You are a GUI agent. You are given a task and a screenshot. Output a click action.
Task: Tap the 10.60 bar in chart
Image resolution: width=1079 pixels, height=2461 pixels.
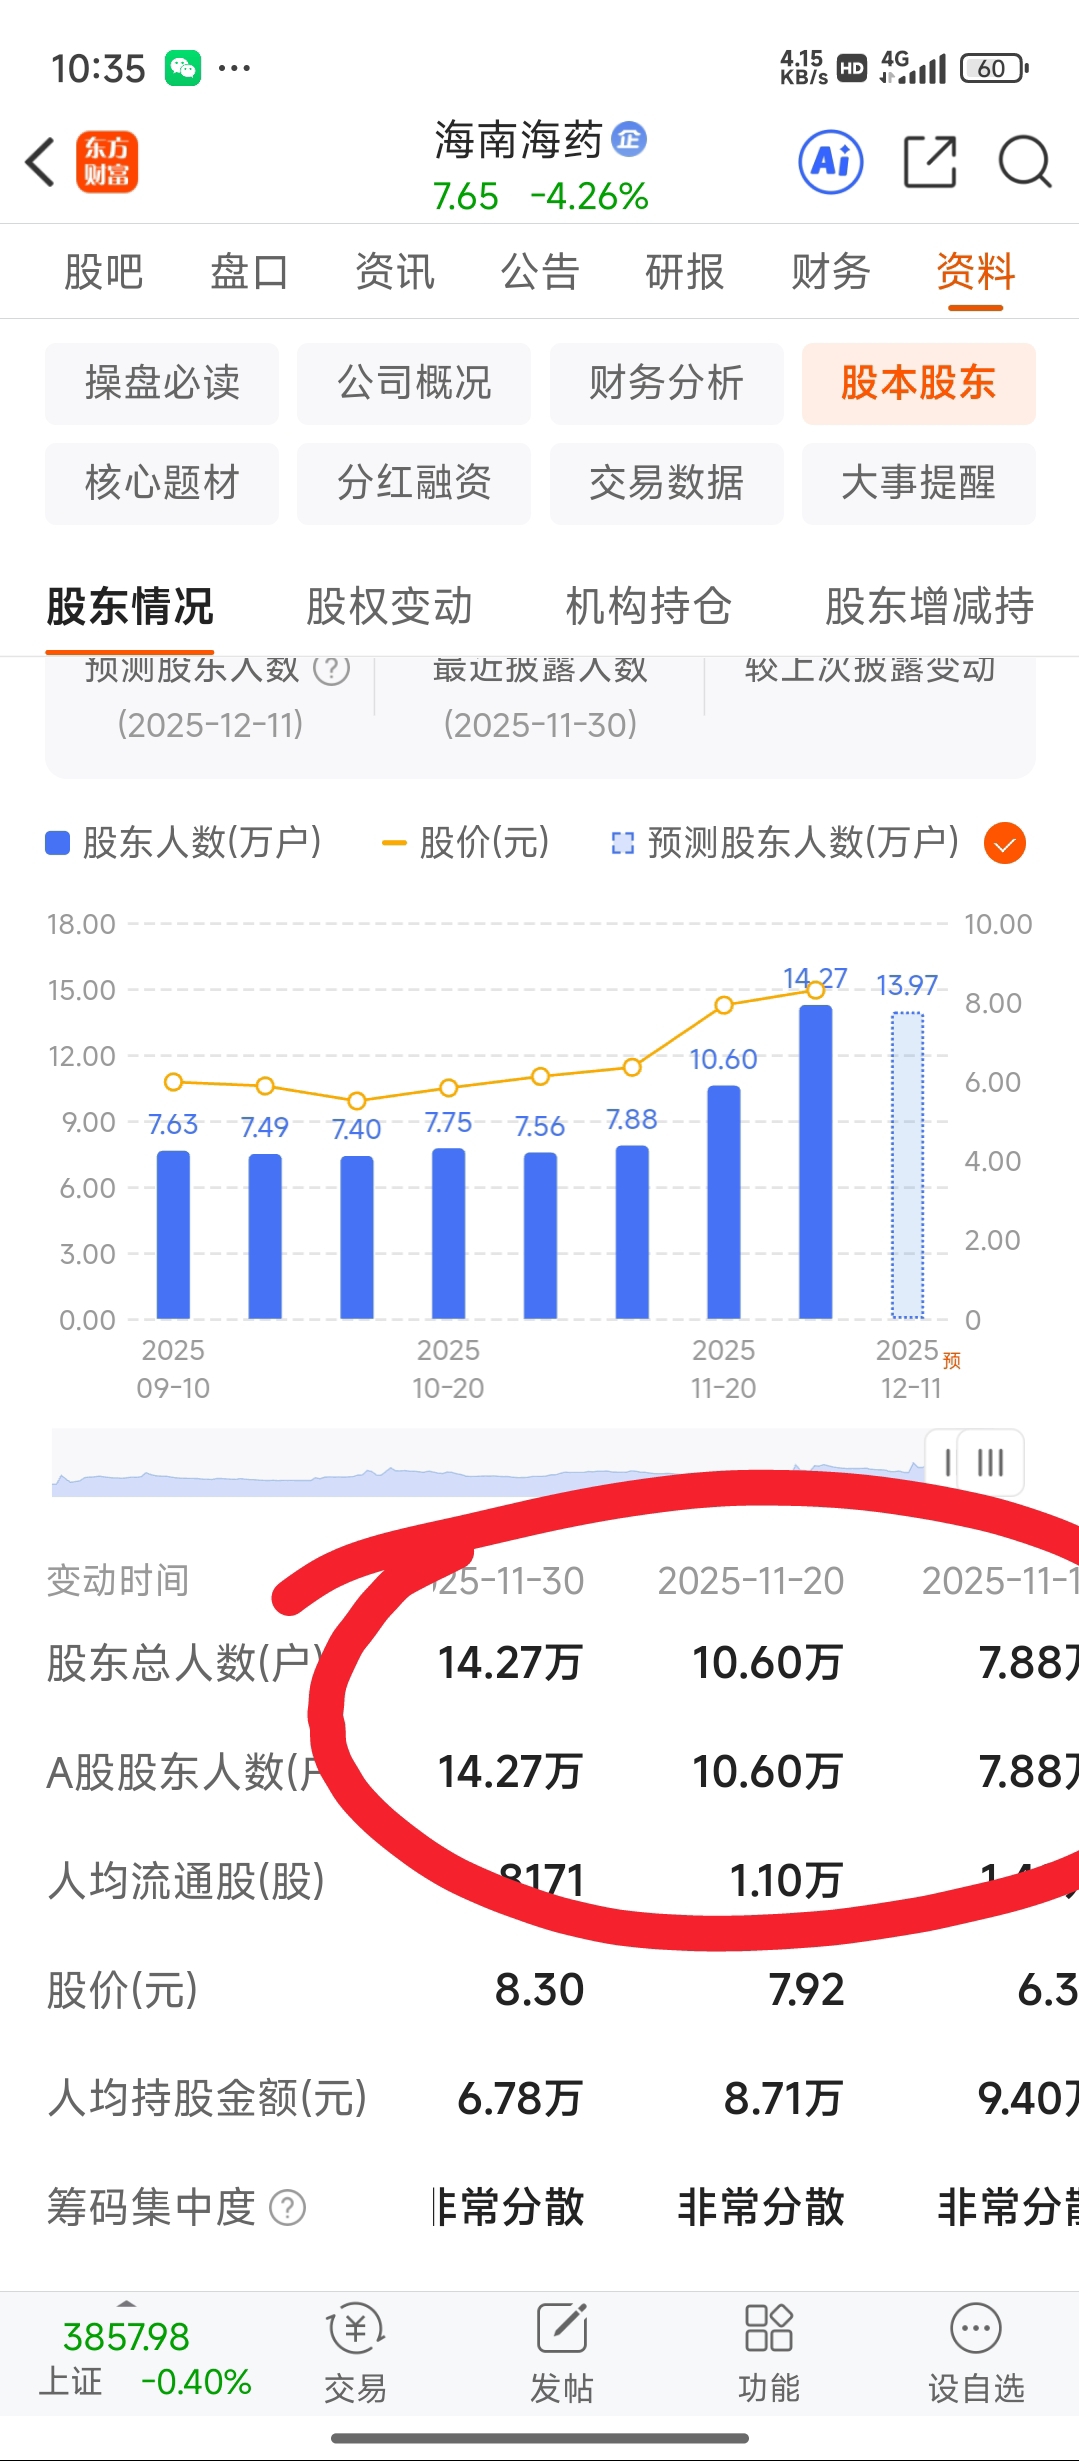click(x=724, y=1202)
